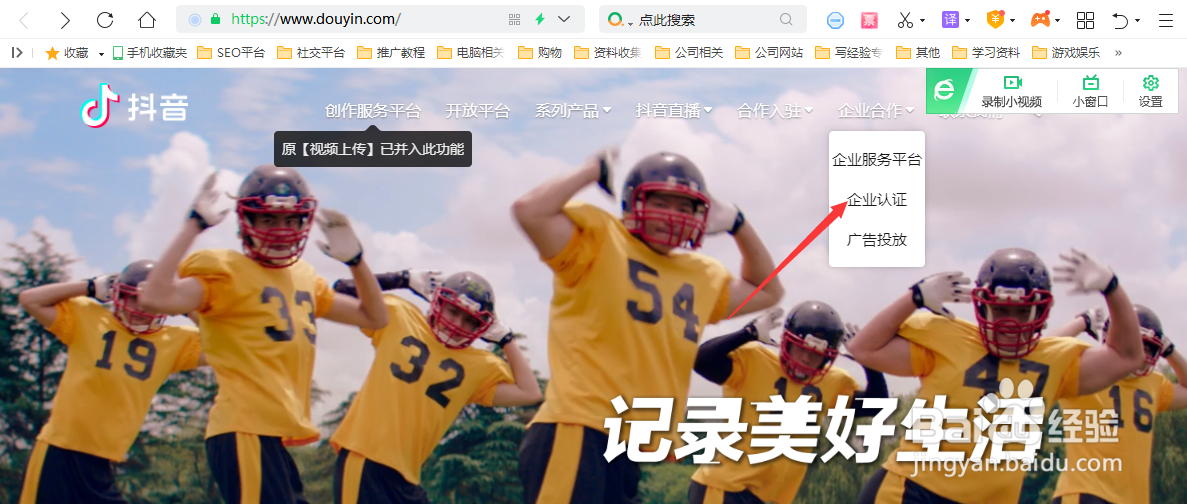Expand the address bar history dropdown
The height and width of the screenshot is (504, 1187).
564,20
